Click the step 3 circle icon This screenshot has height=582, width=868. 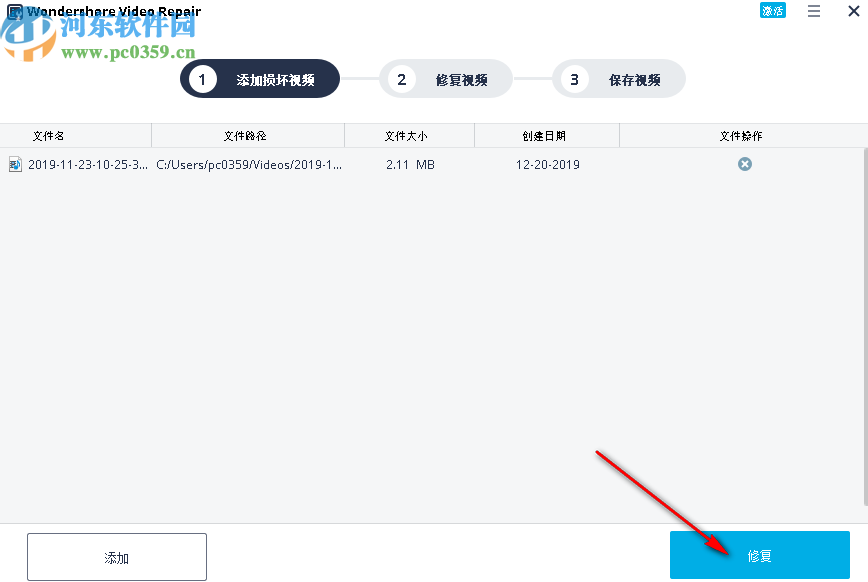coord(574,78)
